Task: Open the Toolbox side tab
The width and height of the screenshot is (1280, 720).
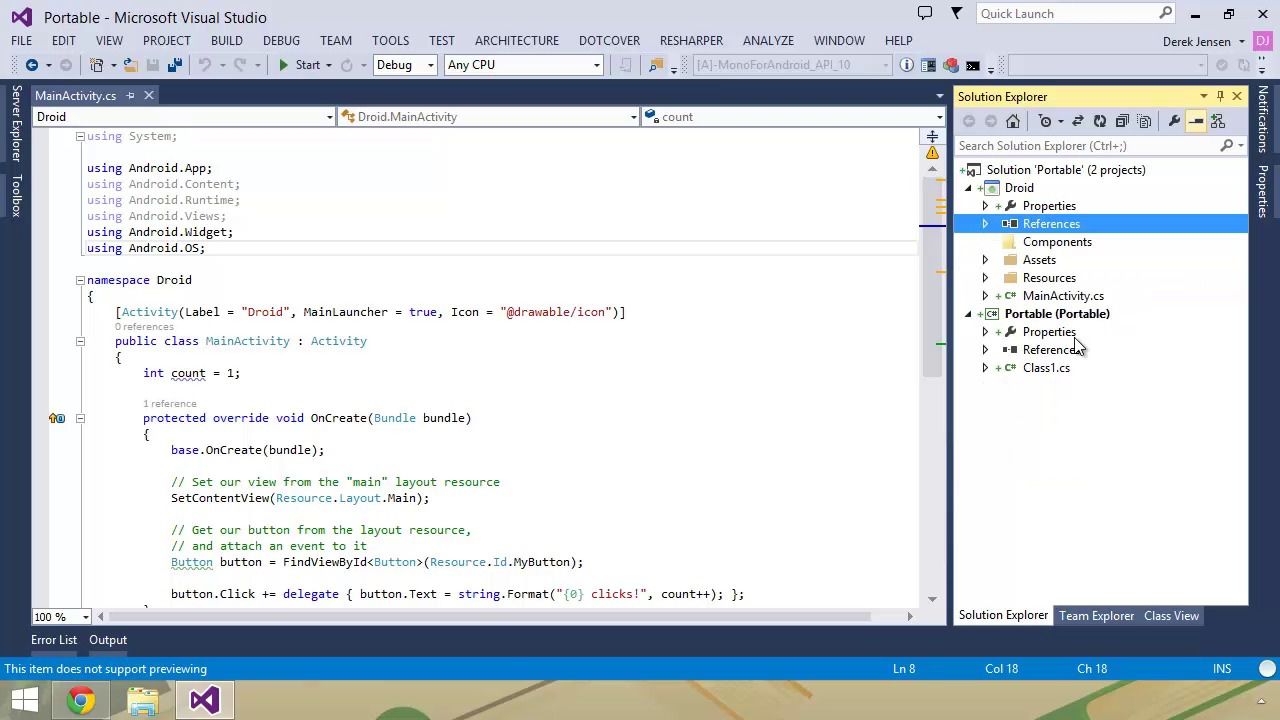Action: [x=16, y=195]
